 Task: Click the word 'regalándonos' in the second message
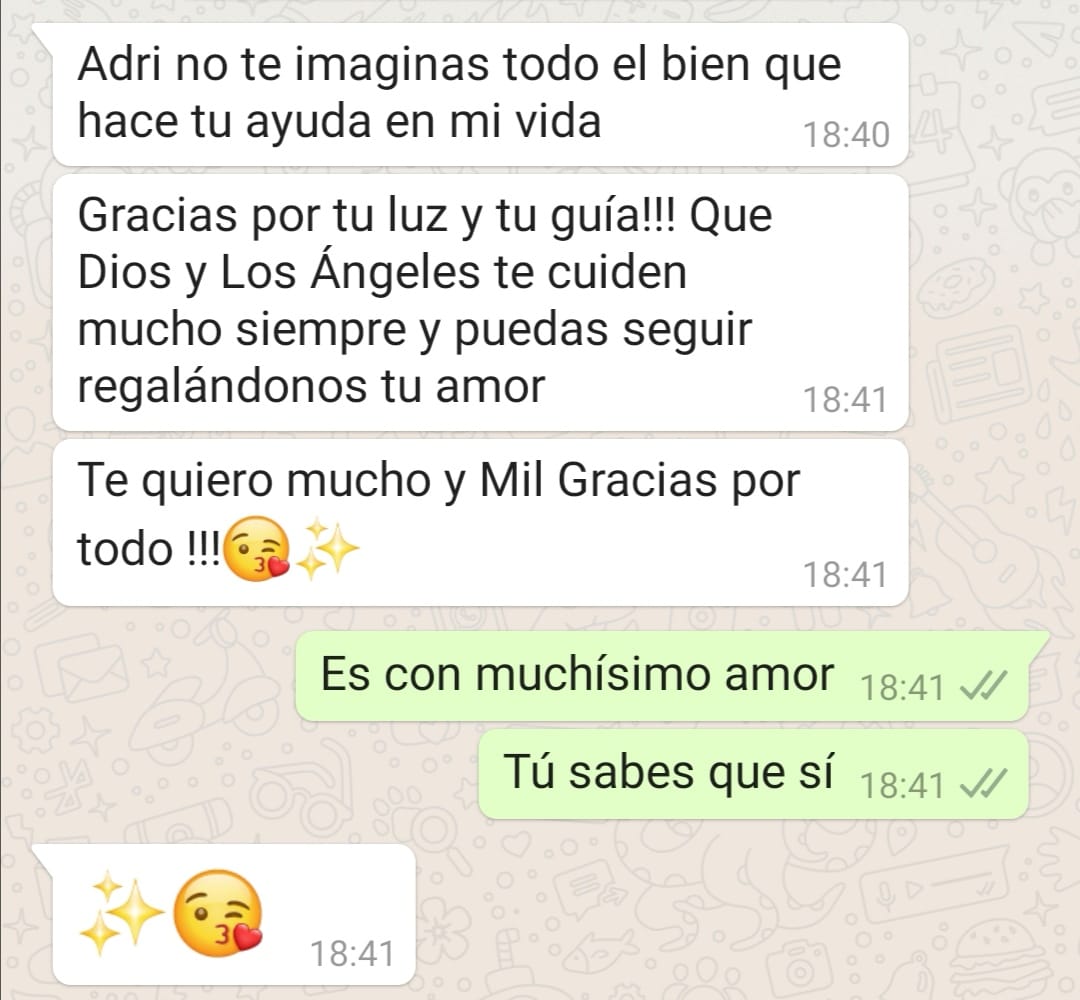222,388
